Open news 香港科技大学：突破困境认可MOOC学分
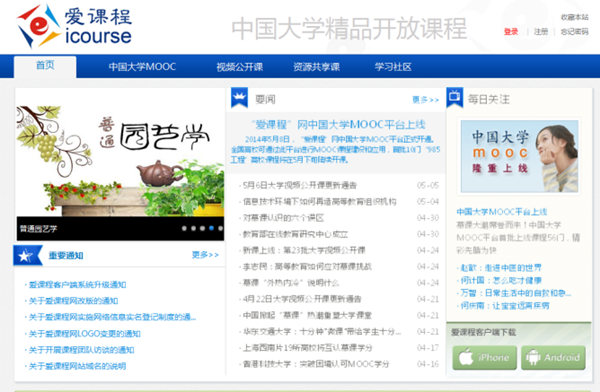This screenshot has height=392, width=600. [x=316, y=364]
